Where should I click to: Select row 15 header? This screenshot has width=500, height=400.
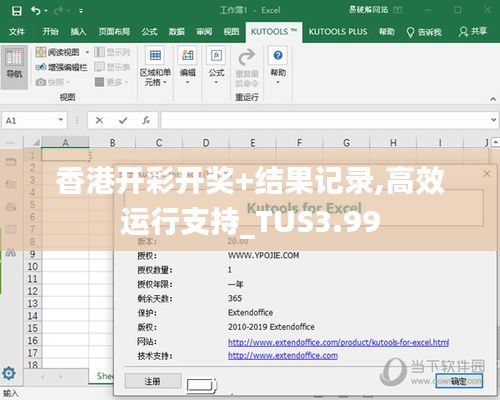point(33,328)
